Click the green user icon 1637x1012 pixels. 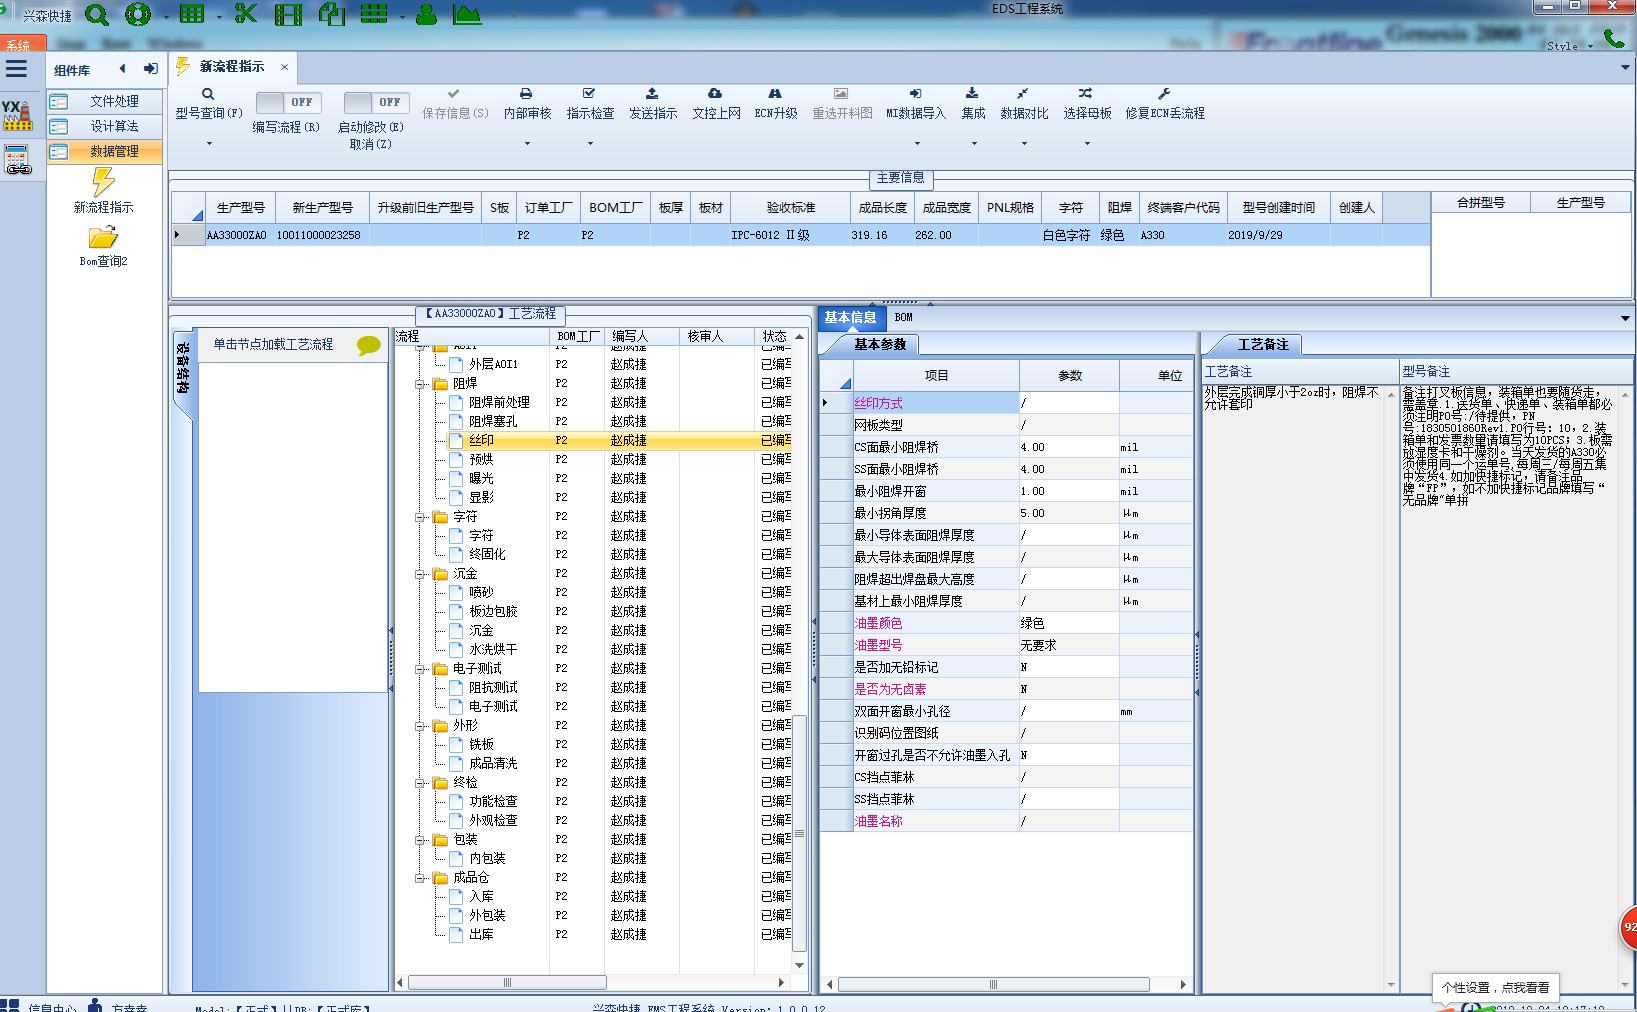pos(426,15)
